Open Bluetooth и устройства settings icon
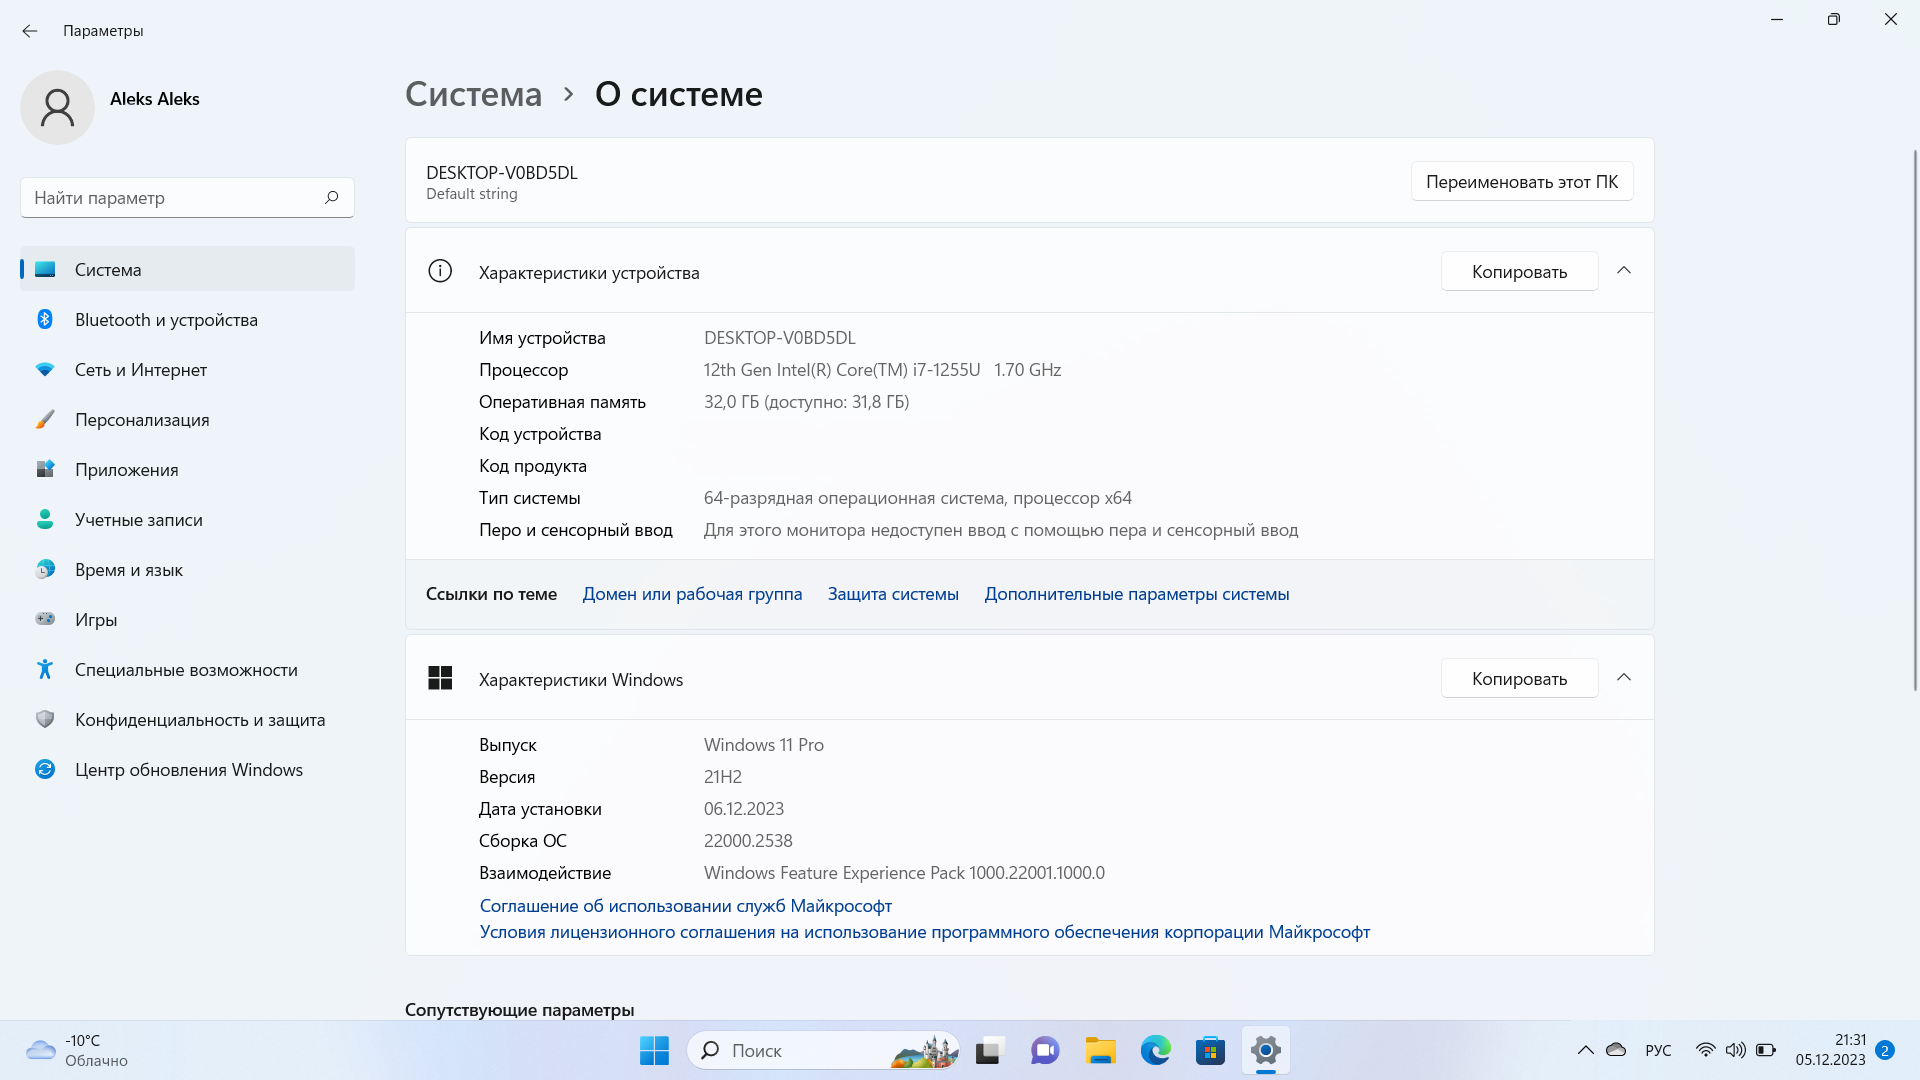This screenshot has width=1920, height=1080. coord(45,319)
